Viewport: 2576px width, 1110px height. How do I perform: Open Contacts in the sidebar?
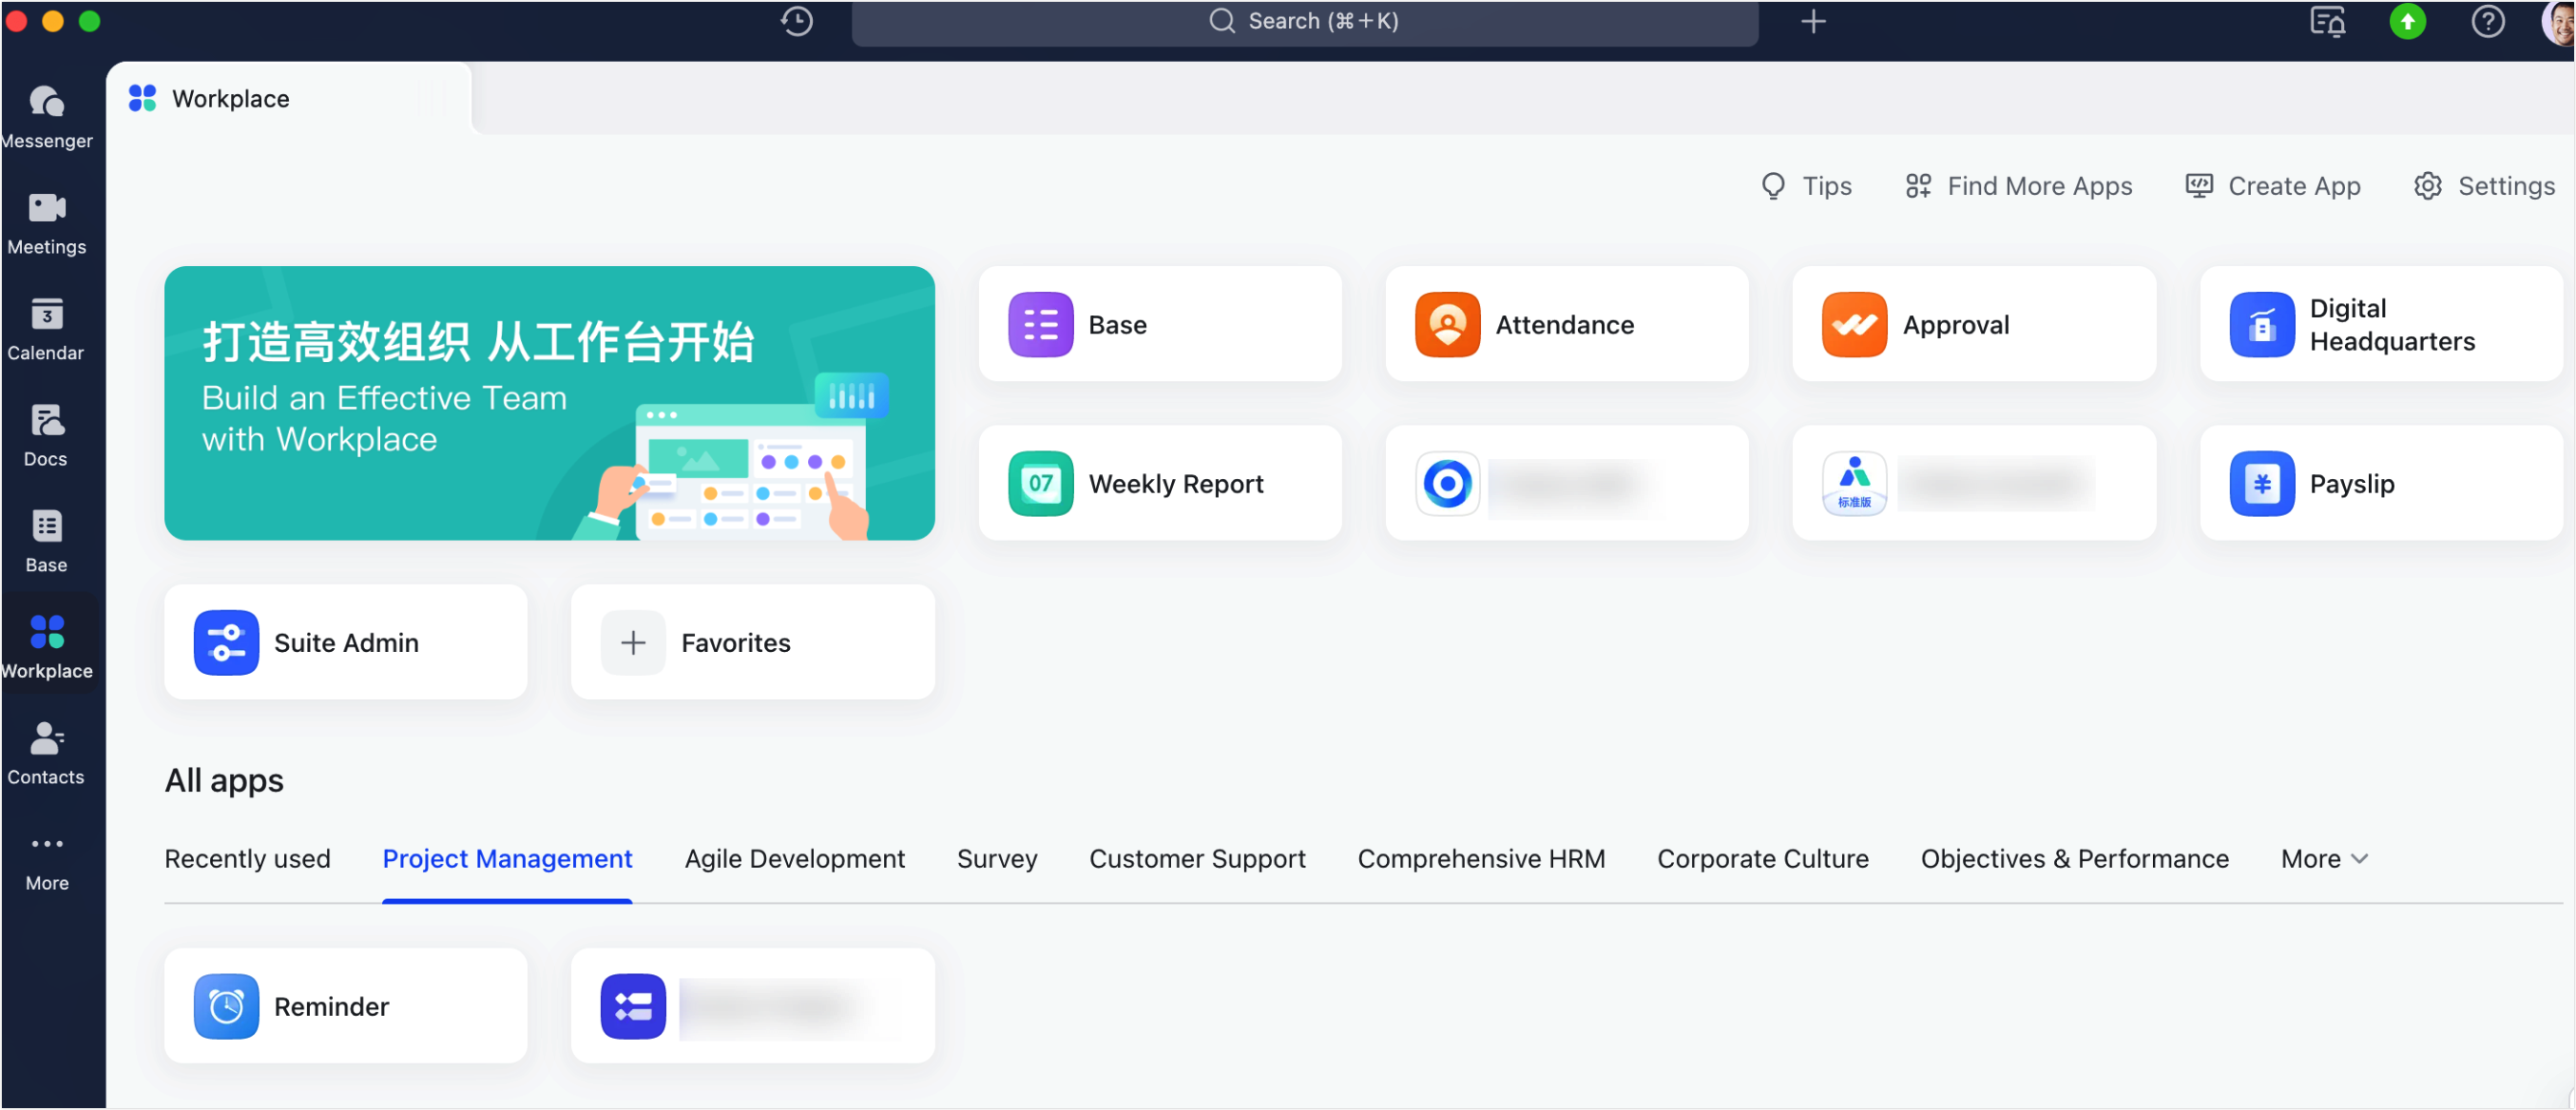(47, 753)
